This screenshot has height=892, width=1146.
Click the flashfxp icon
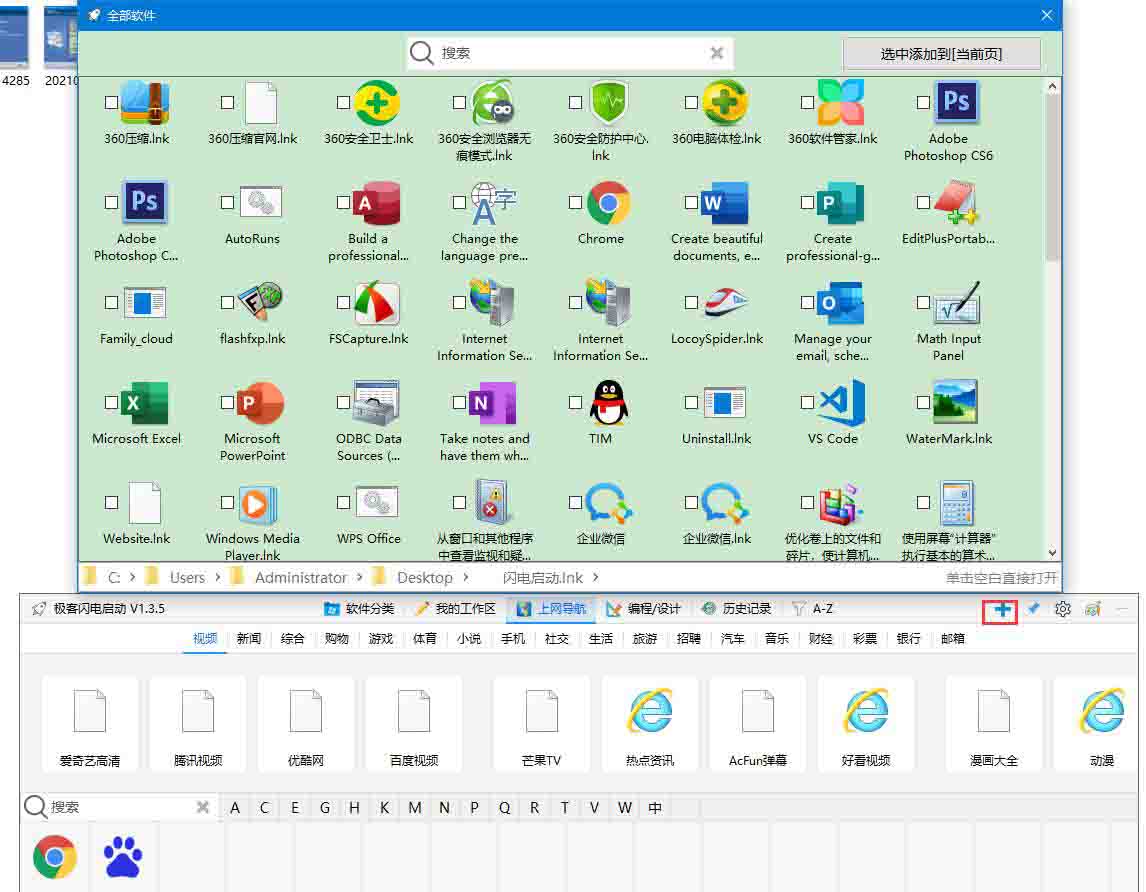[x=260, y=301]
